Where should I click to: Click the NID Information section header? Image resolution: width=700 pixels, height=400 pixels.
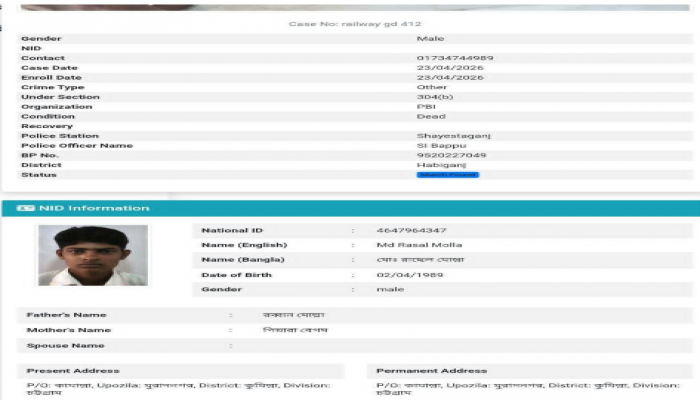tap(93, 208)
